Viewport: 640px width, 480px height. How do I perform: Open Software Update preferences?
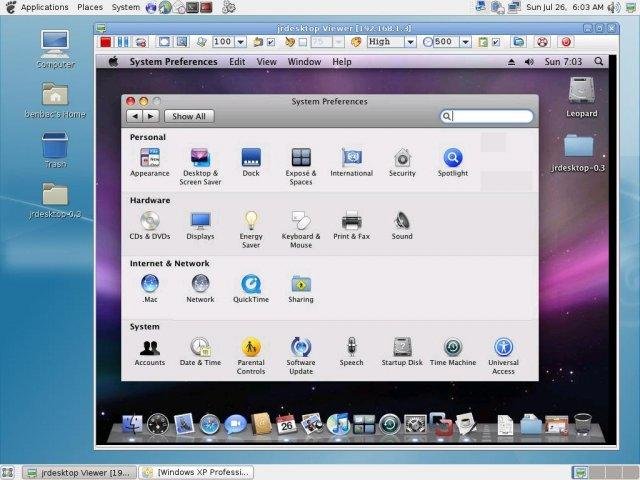pos(301,356)
